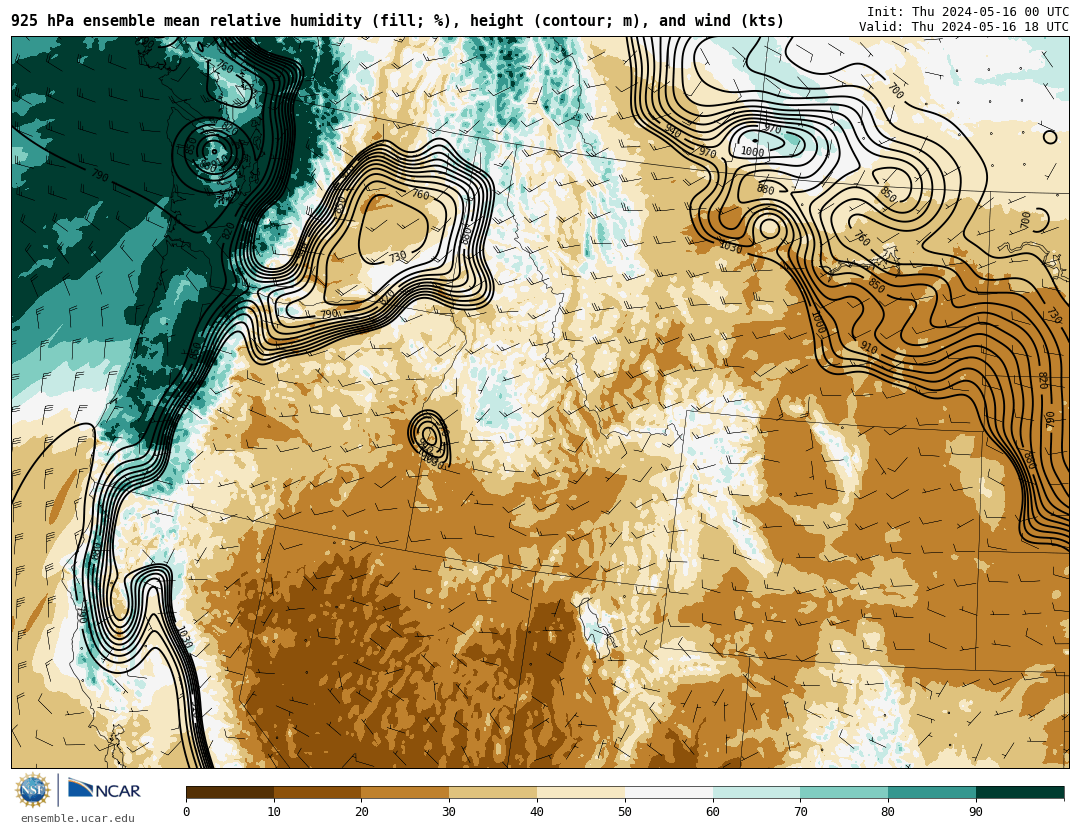This screenshot has width=1080, height=831.
Task: Click the 1000 contour label near the top low
Action: [752, 152]
